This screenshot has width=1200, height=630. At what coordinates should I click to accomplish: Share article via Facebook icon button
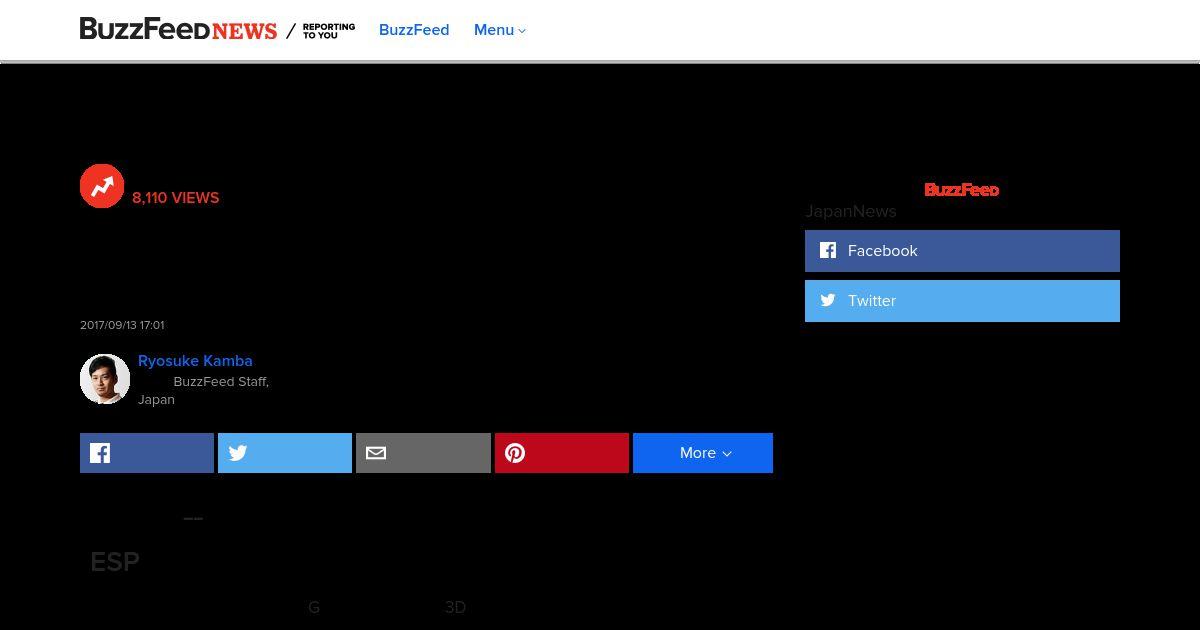(x=147, y=453)
